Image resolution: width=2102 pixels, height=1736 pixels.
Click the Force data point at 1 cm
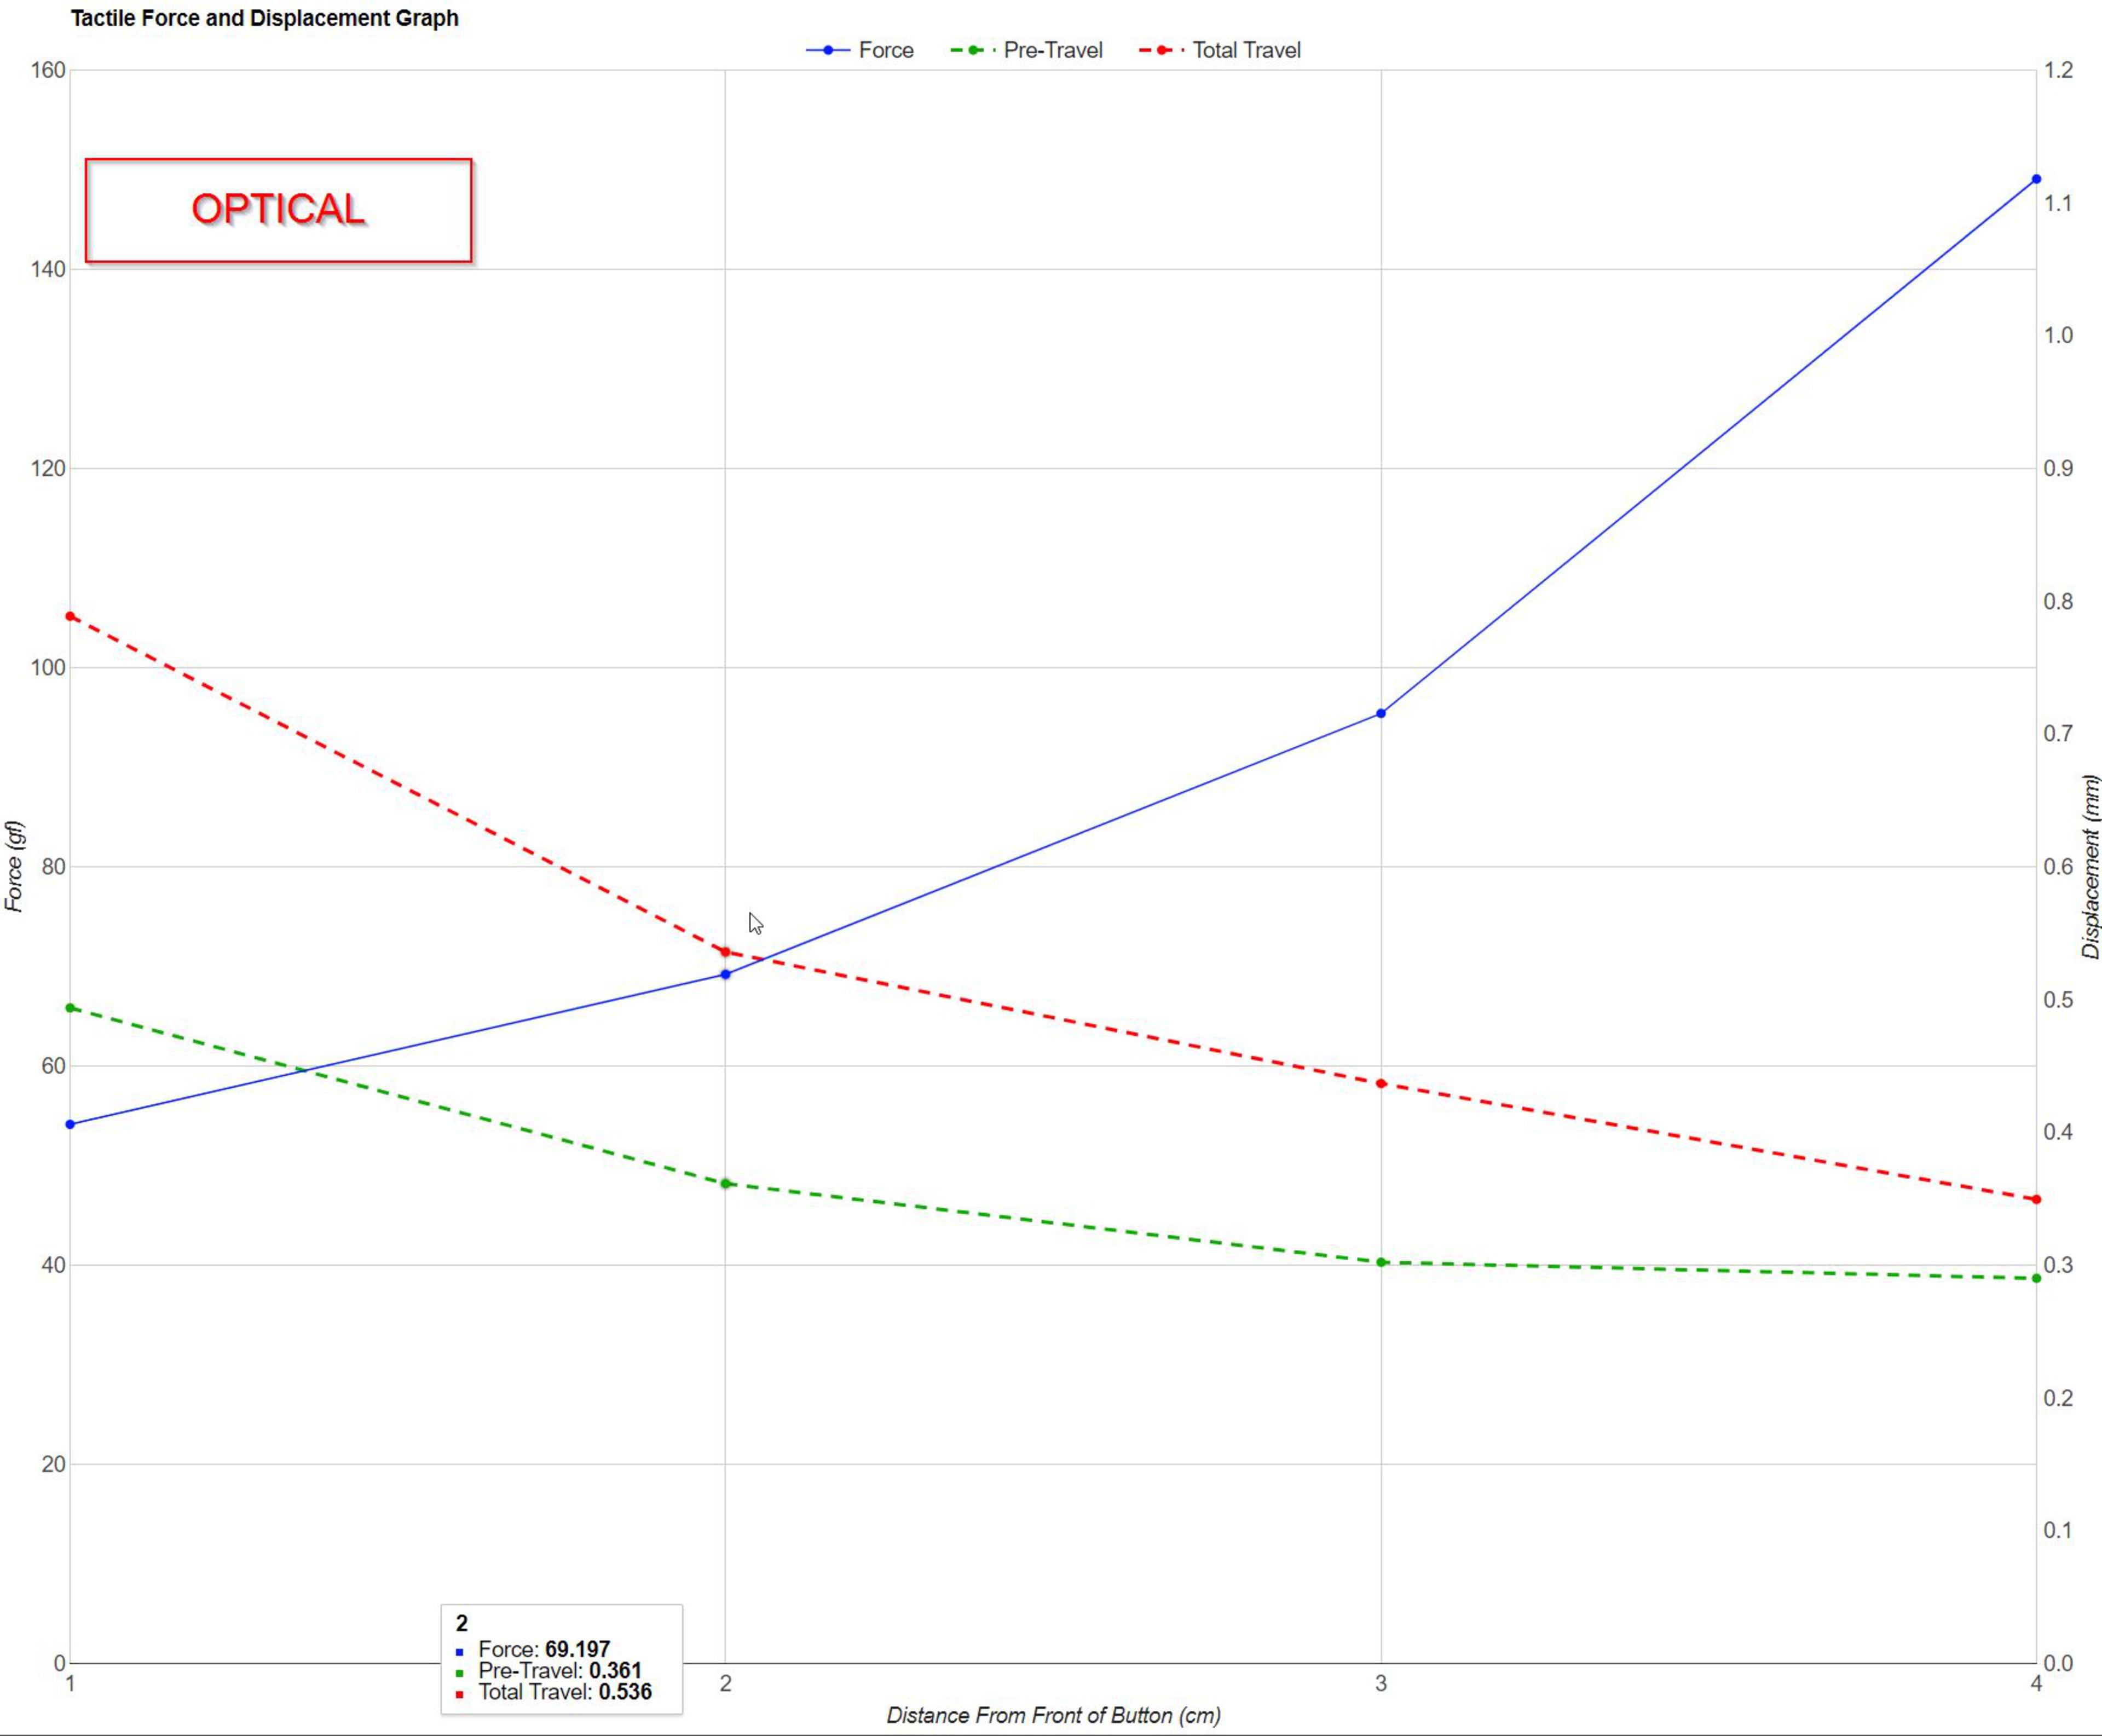(x=70, y=1124)
